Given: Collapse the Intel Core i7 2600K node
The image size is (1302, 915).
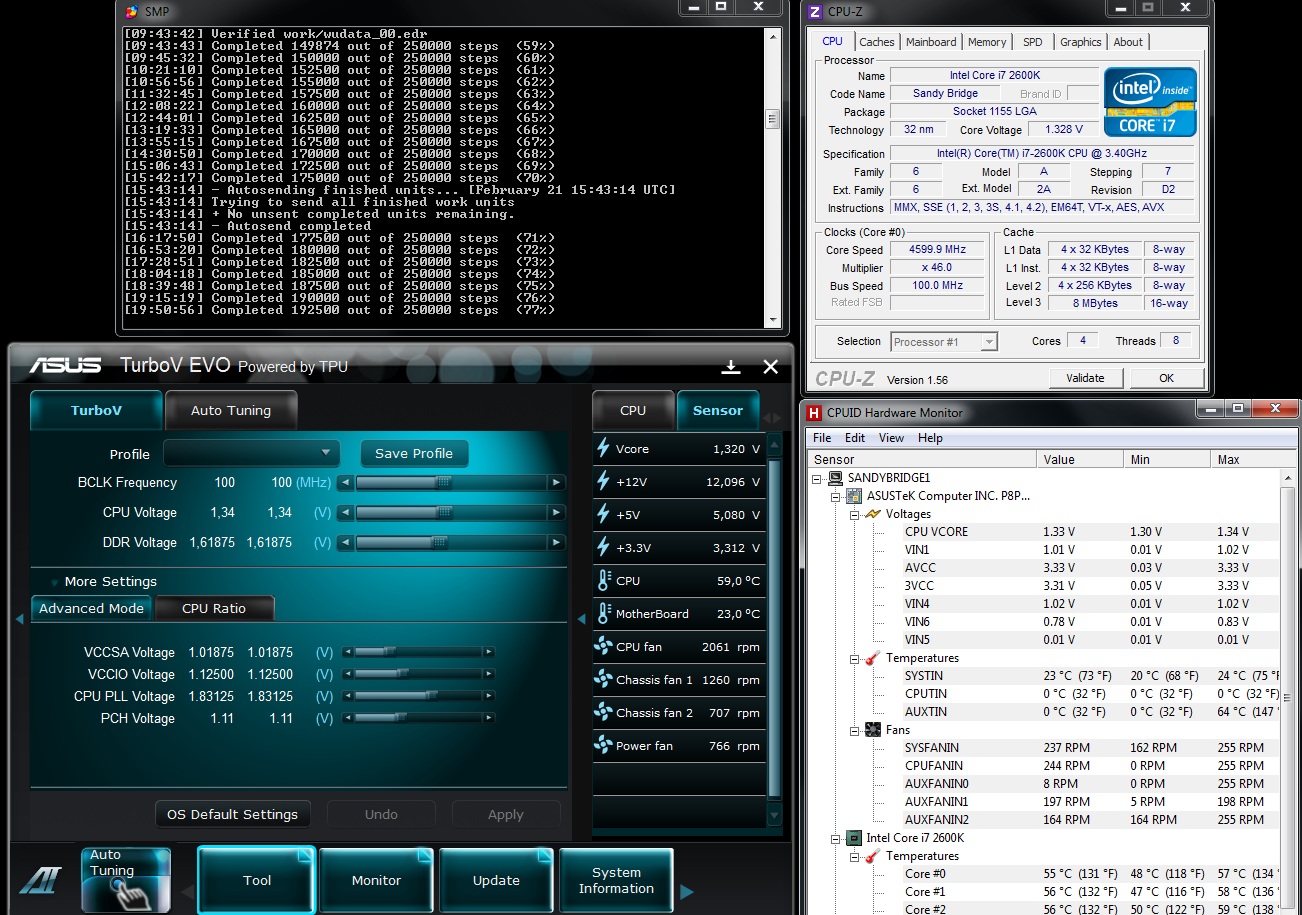Looking at the screenshot, I should click(837, 838).
